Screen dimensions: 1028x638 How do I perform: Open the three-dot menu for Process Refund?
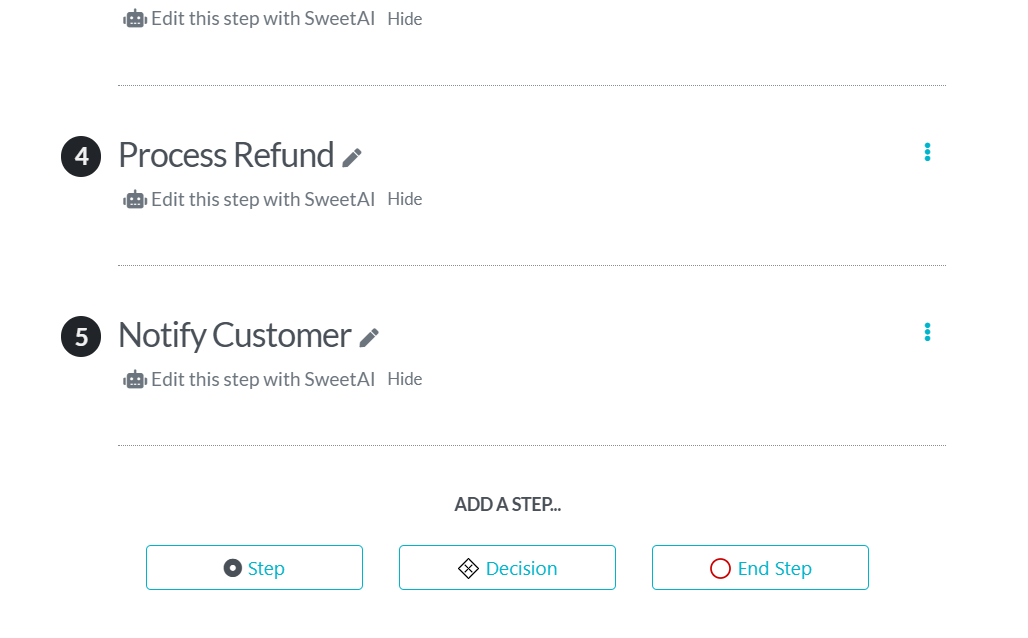click(x=927, y=152)
